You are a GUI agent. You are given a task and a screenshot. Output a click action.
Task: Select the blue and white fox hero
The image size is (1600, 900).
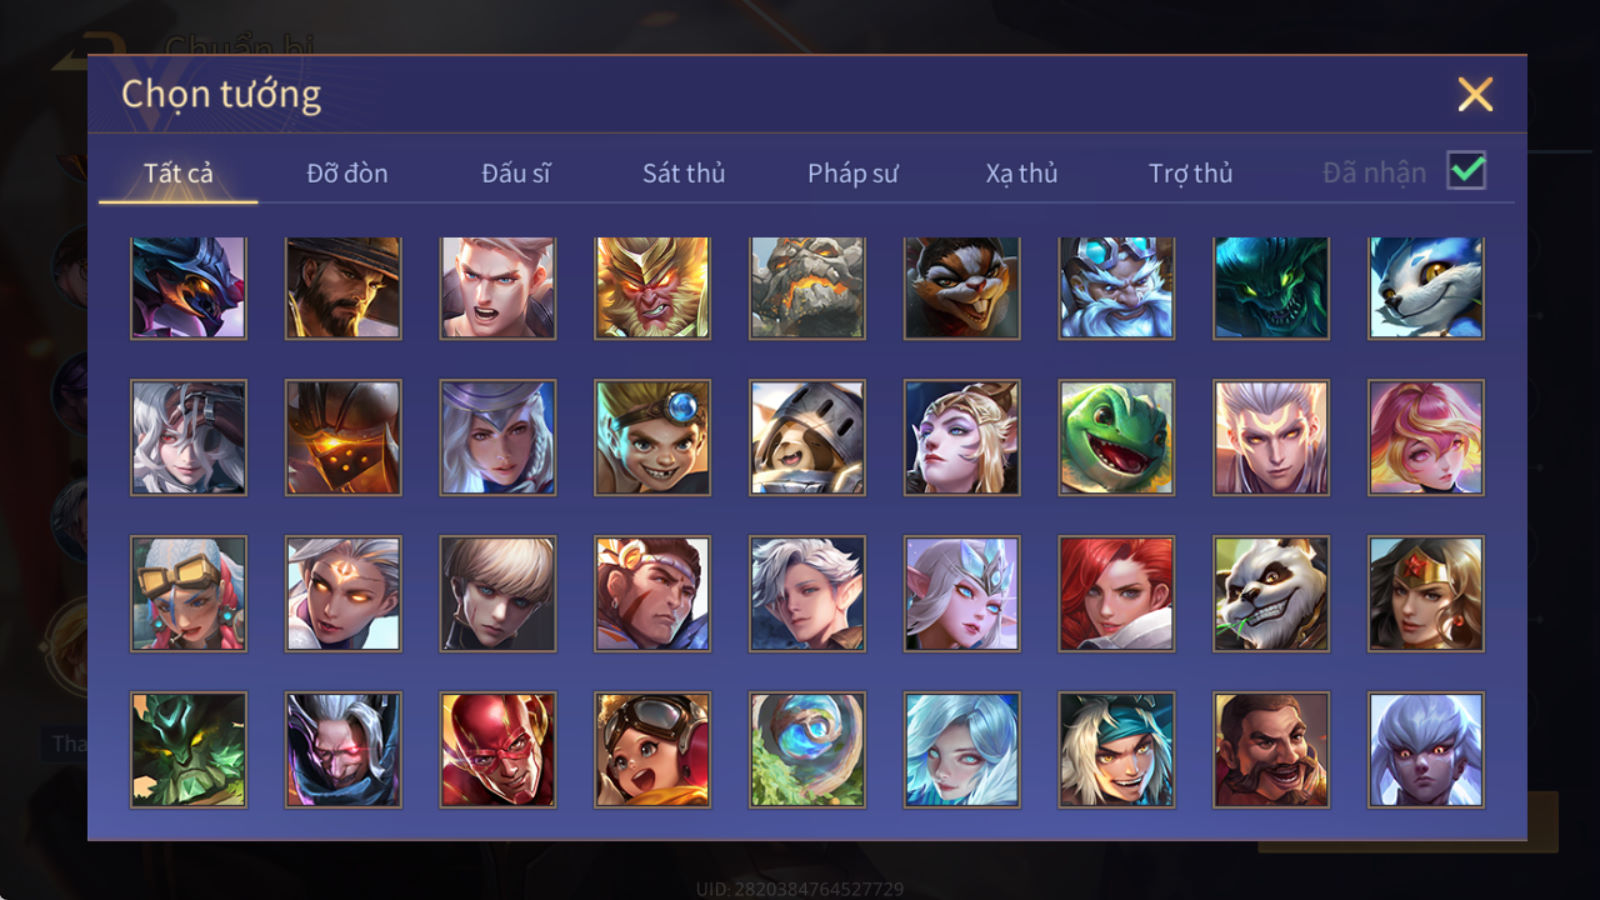pyautogui.click(x=1426, y=288)
